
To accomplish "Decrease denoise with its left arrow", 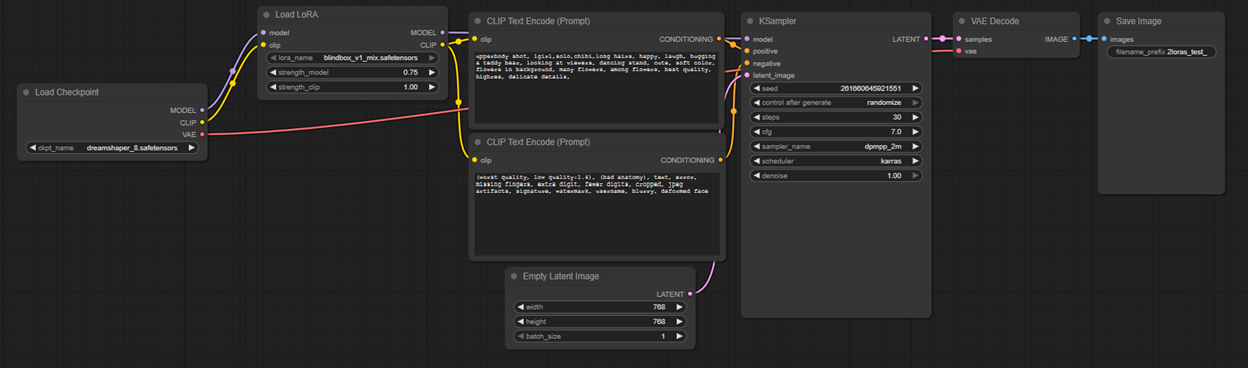I will (757, 175).
